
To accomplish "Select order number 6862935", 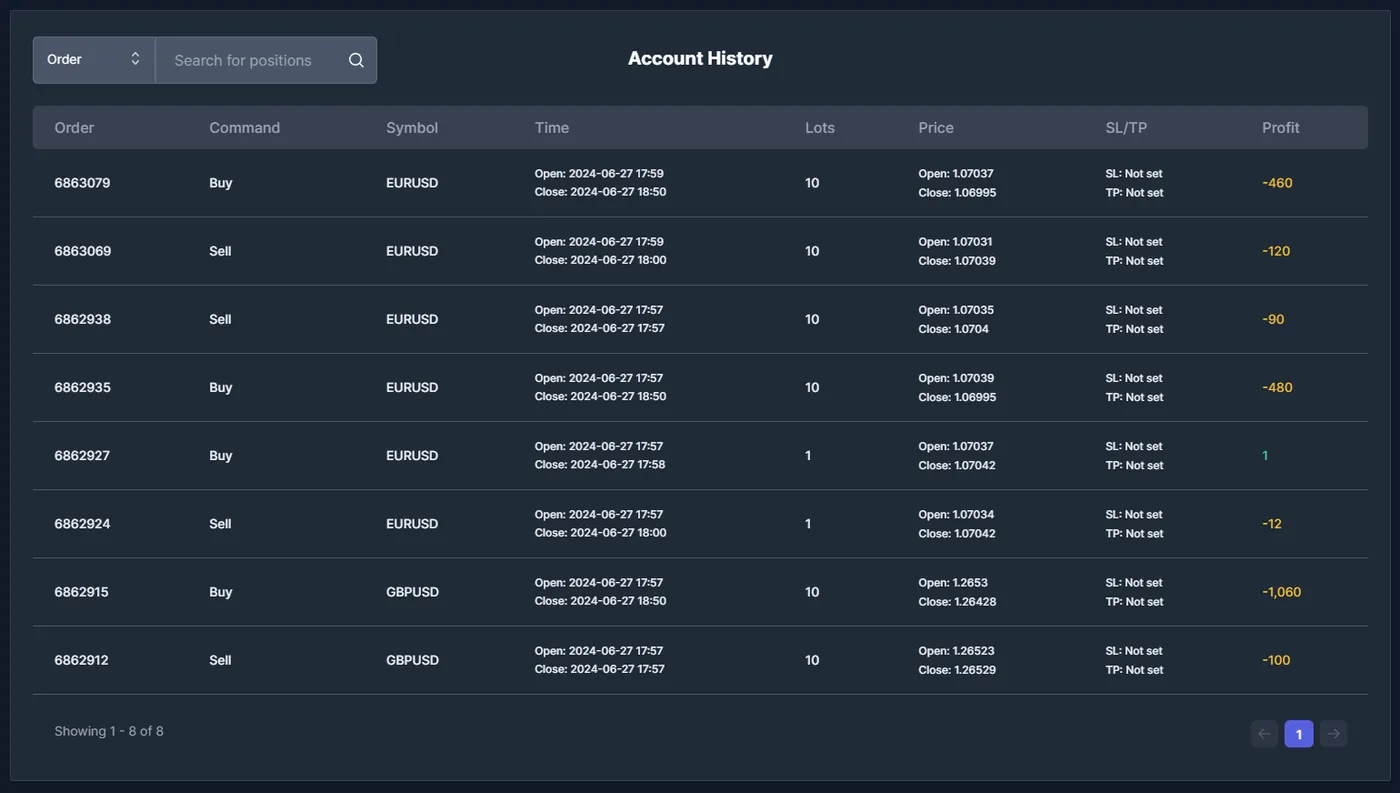I will (x=83, y=387).
